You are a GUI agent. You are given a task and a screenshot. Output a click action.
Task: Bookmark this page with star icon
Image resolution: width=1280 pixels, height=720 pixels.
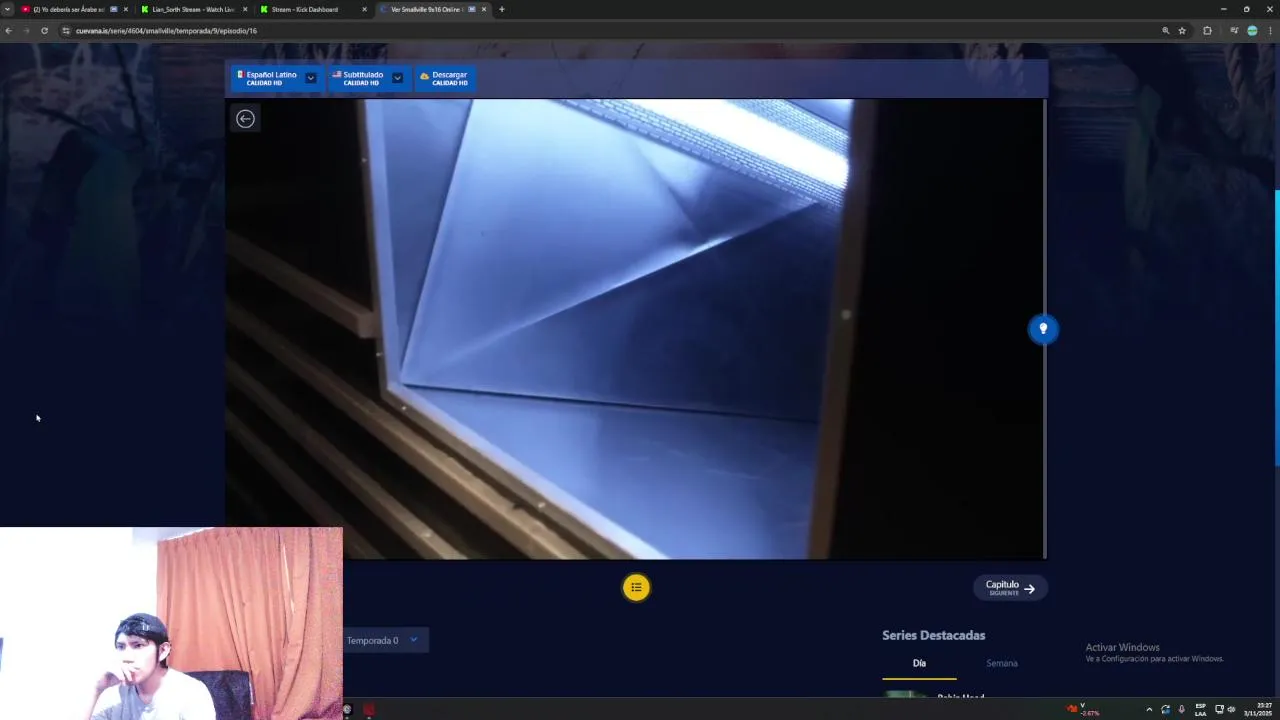[x=1182, y=31]
